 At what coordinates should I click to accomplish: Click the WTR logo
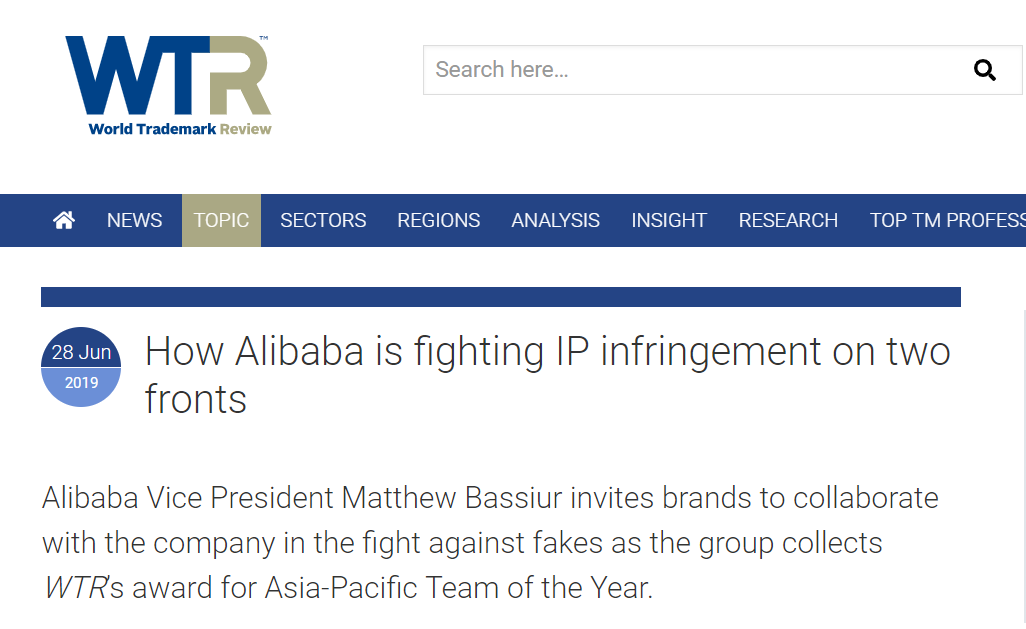(x=168, y=76)
